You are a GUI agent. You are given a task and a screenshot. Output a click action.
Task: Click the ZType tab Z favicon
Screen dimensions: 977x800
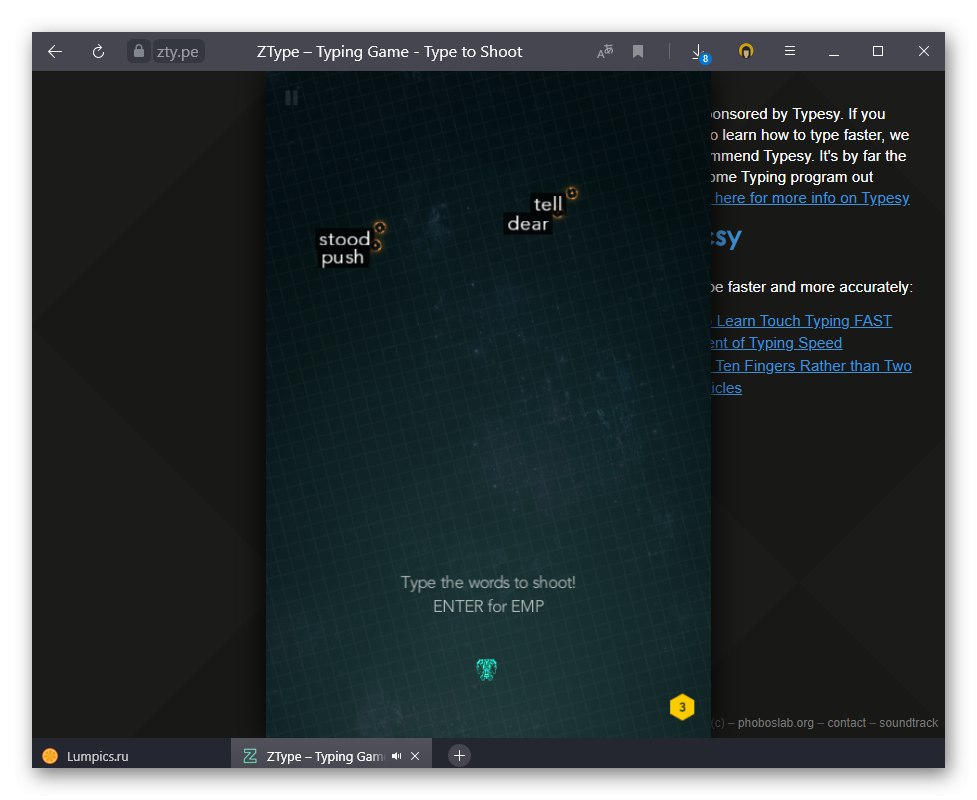tap(250, 756)
